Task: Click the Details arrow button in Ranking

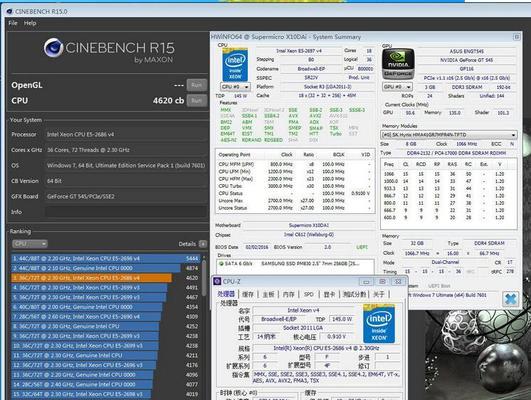Action: pyautogui.click(x=203, y=244)
